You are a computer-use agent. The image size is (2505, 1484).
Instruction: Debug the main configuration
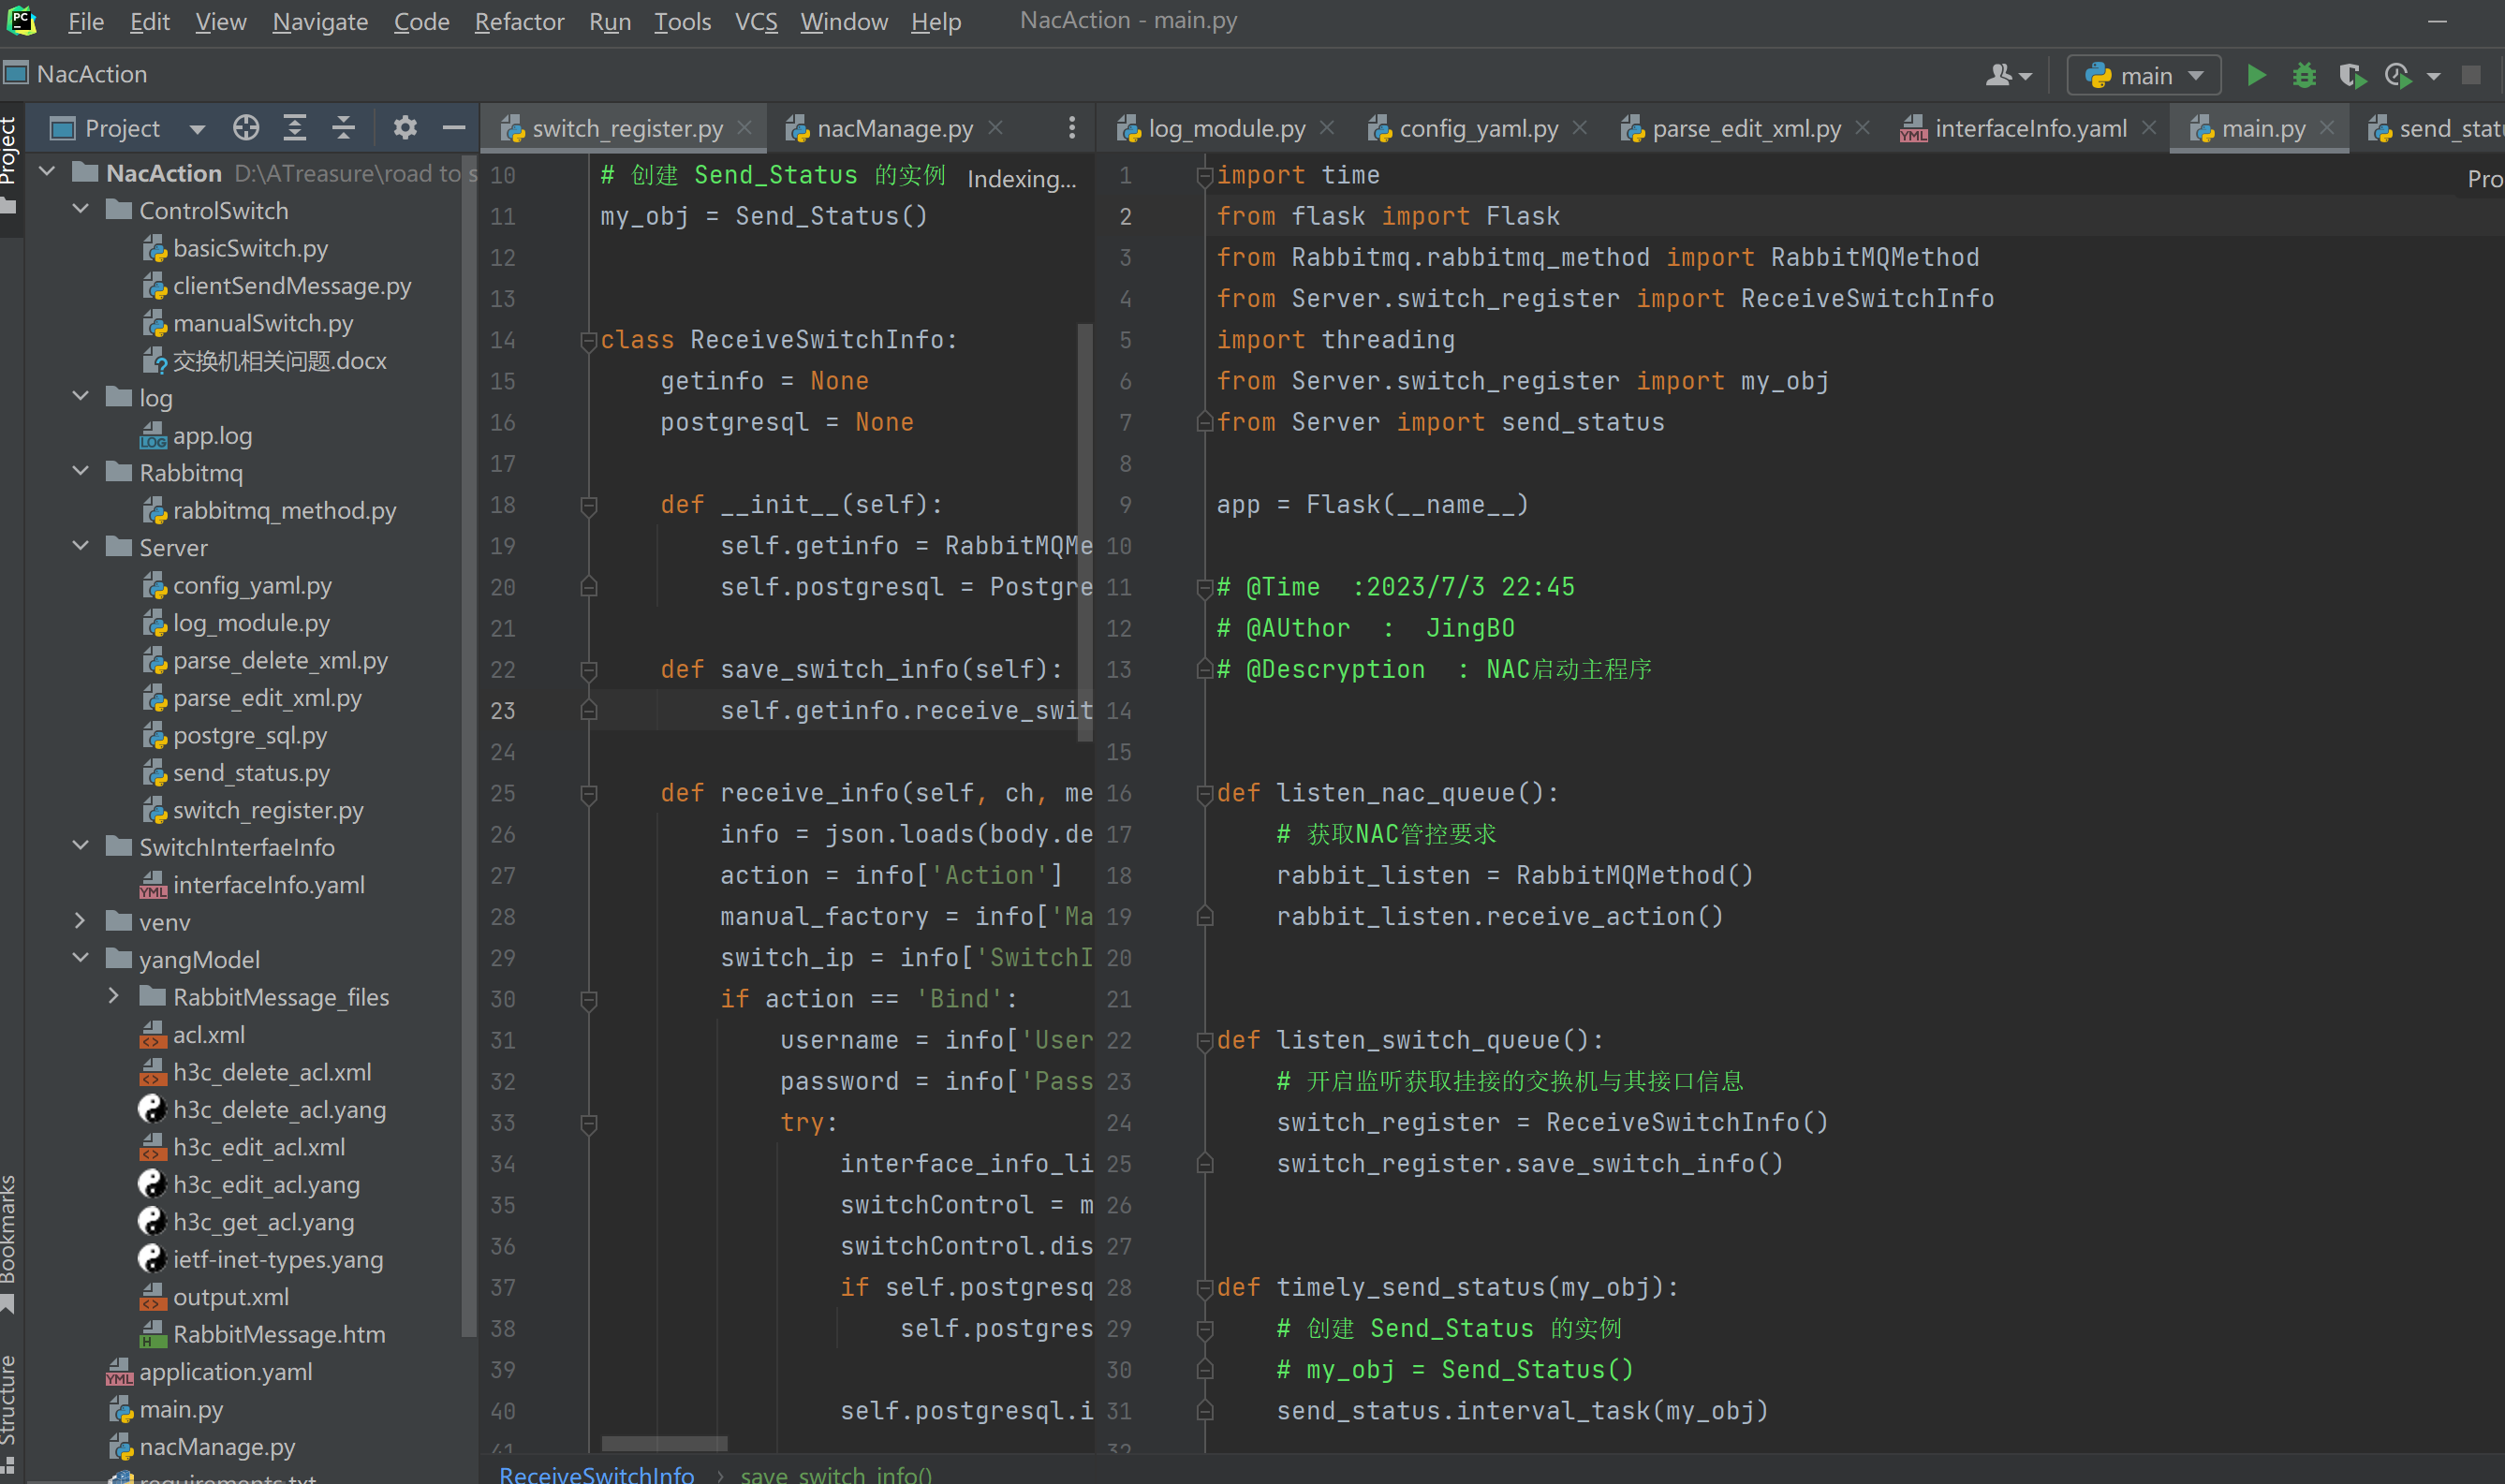coord(2304,75)
